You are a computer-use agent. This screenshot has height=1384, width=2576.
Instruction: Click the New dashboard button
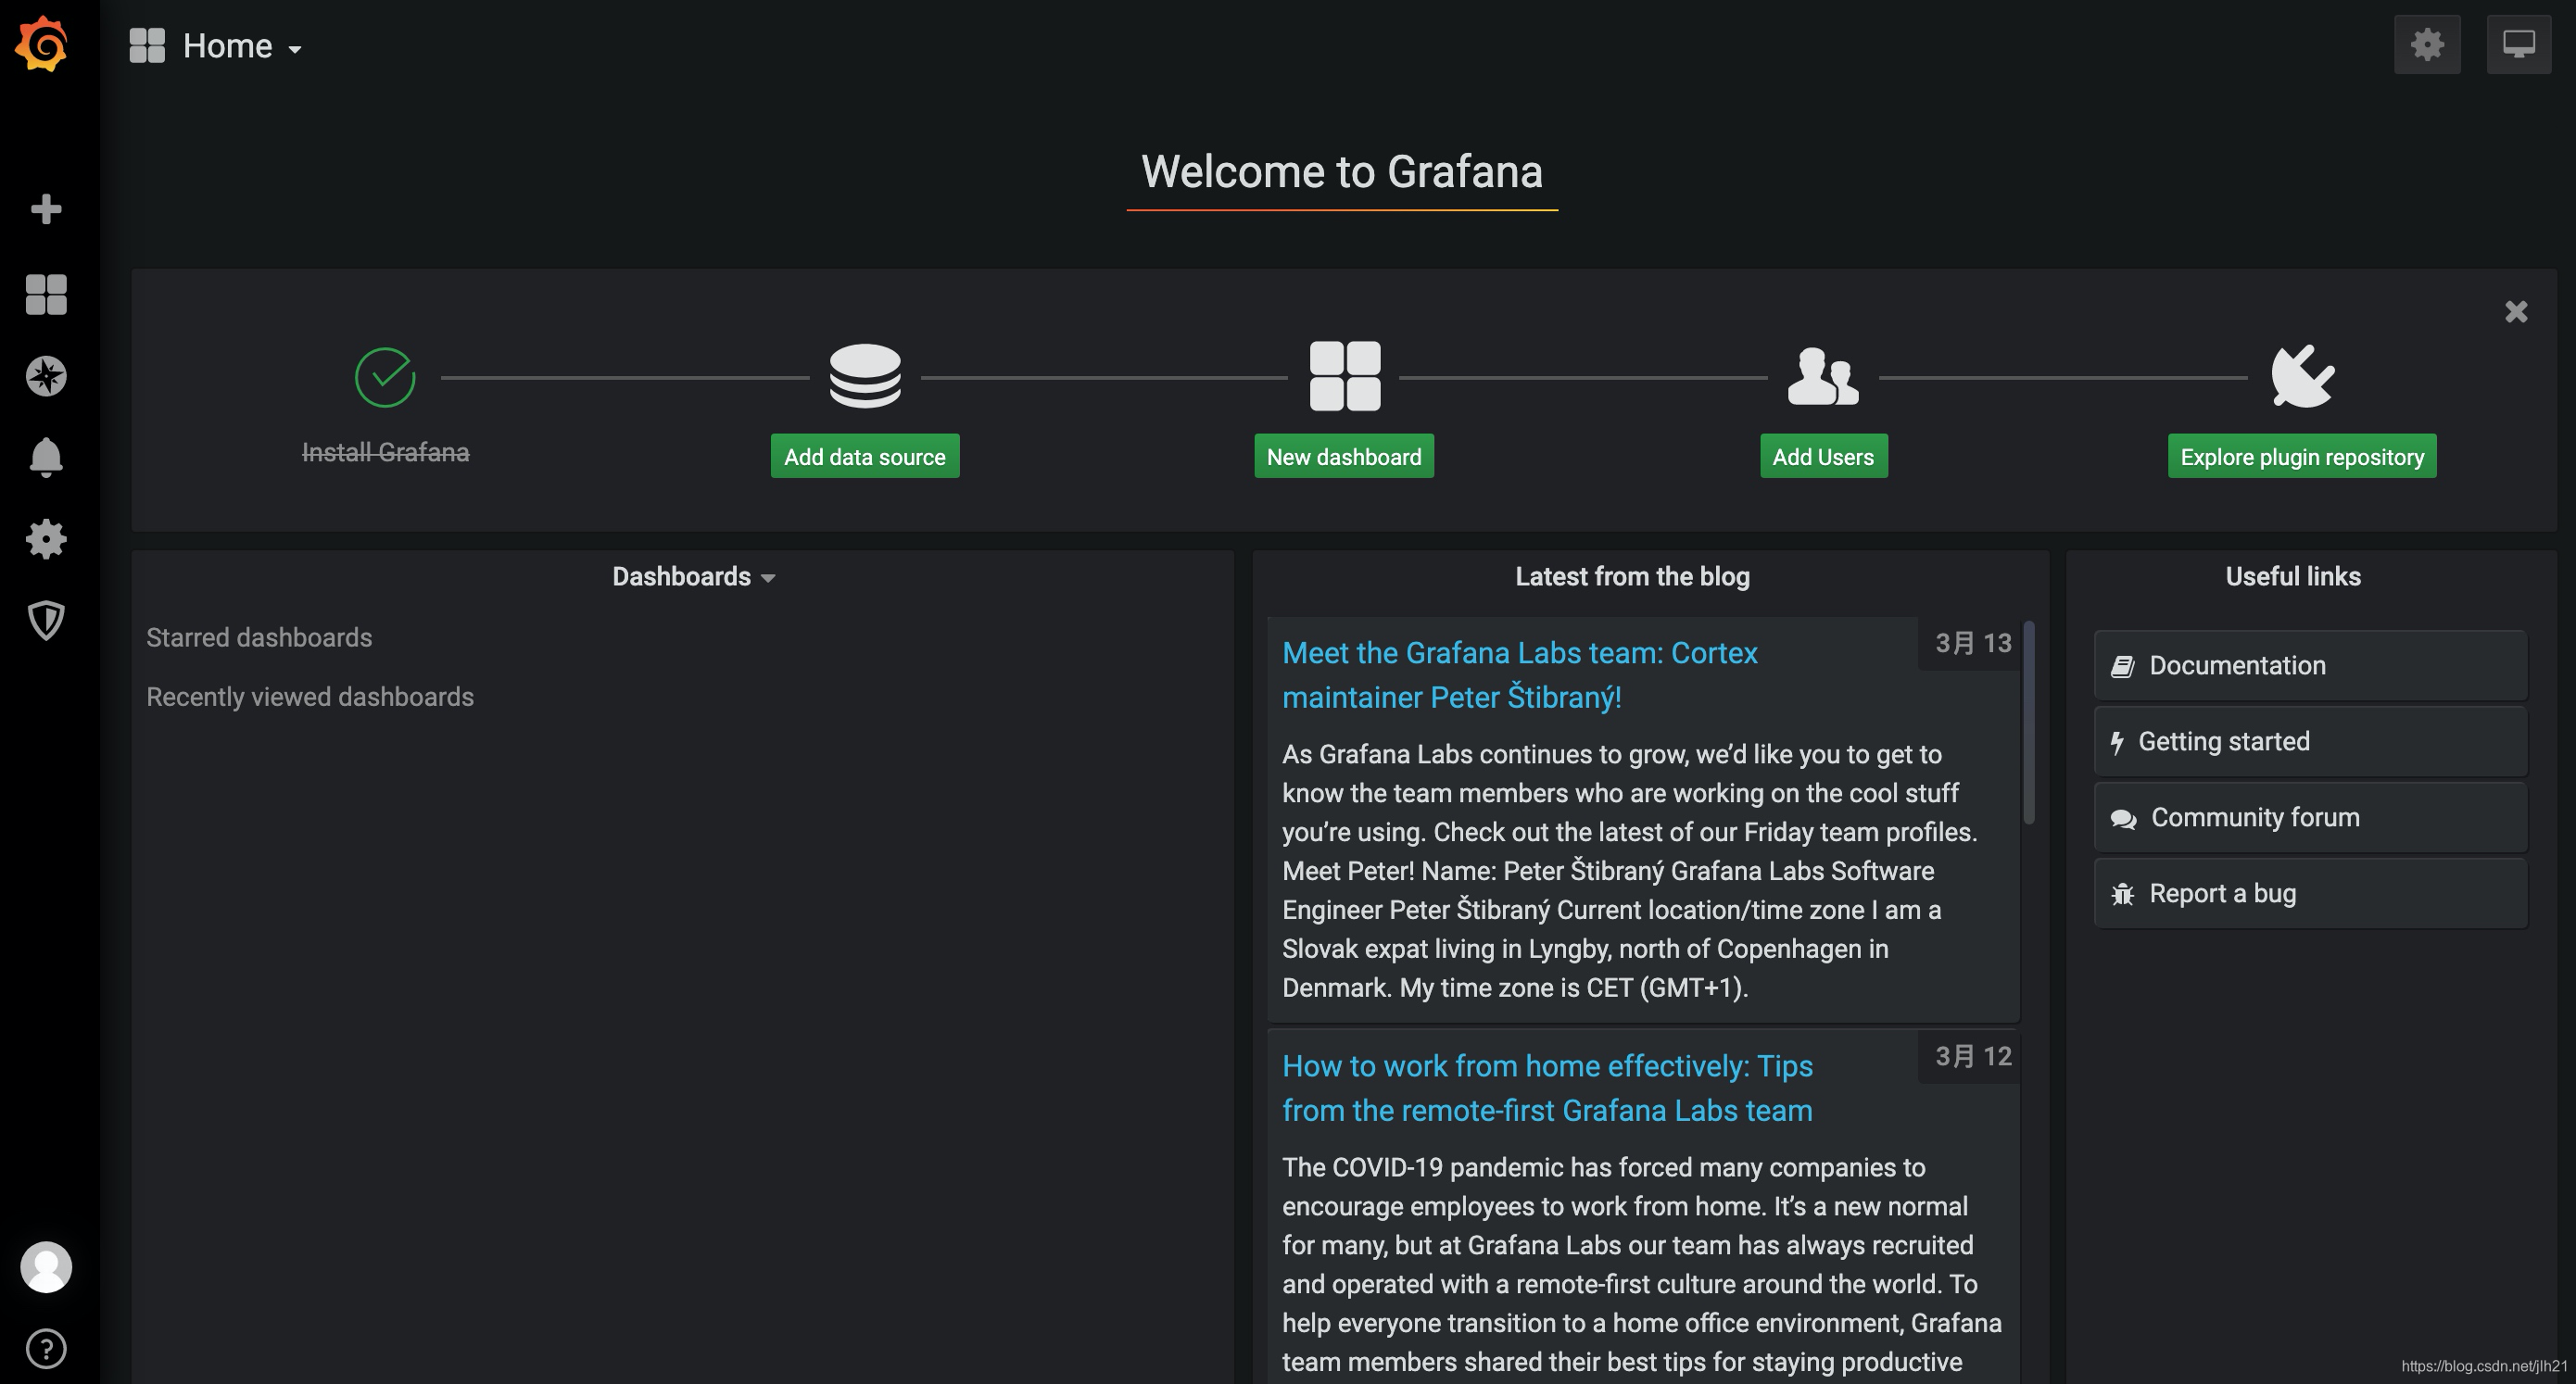tap(1343, 457)
